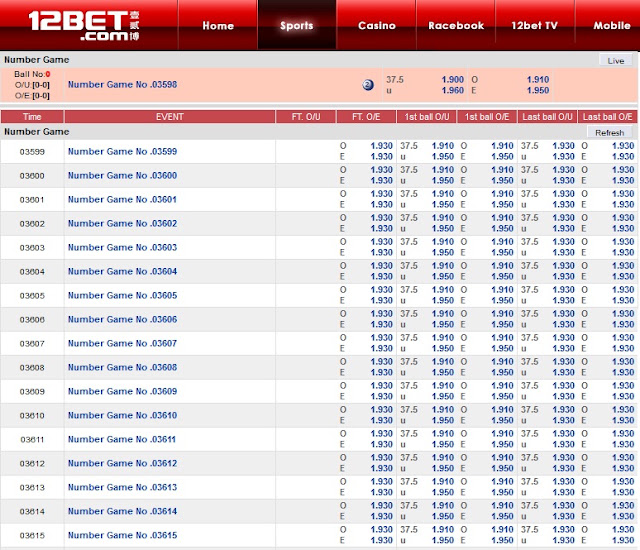
Task: Click the Last ball O/E column header
Action: tap(607, 117)
